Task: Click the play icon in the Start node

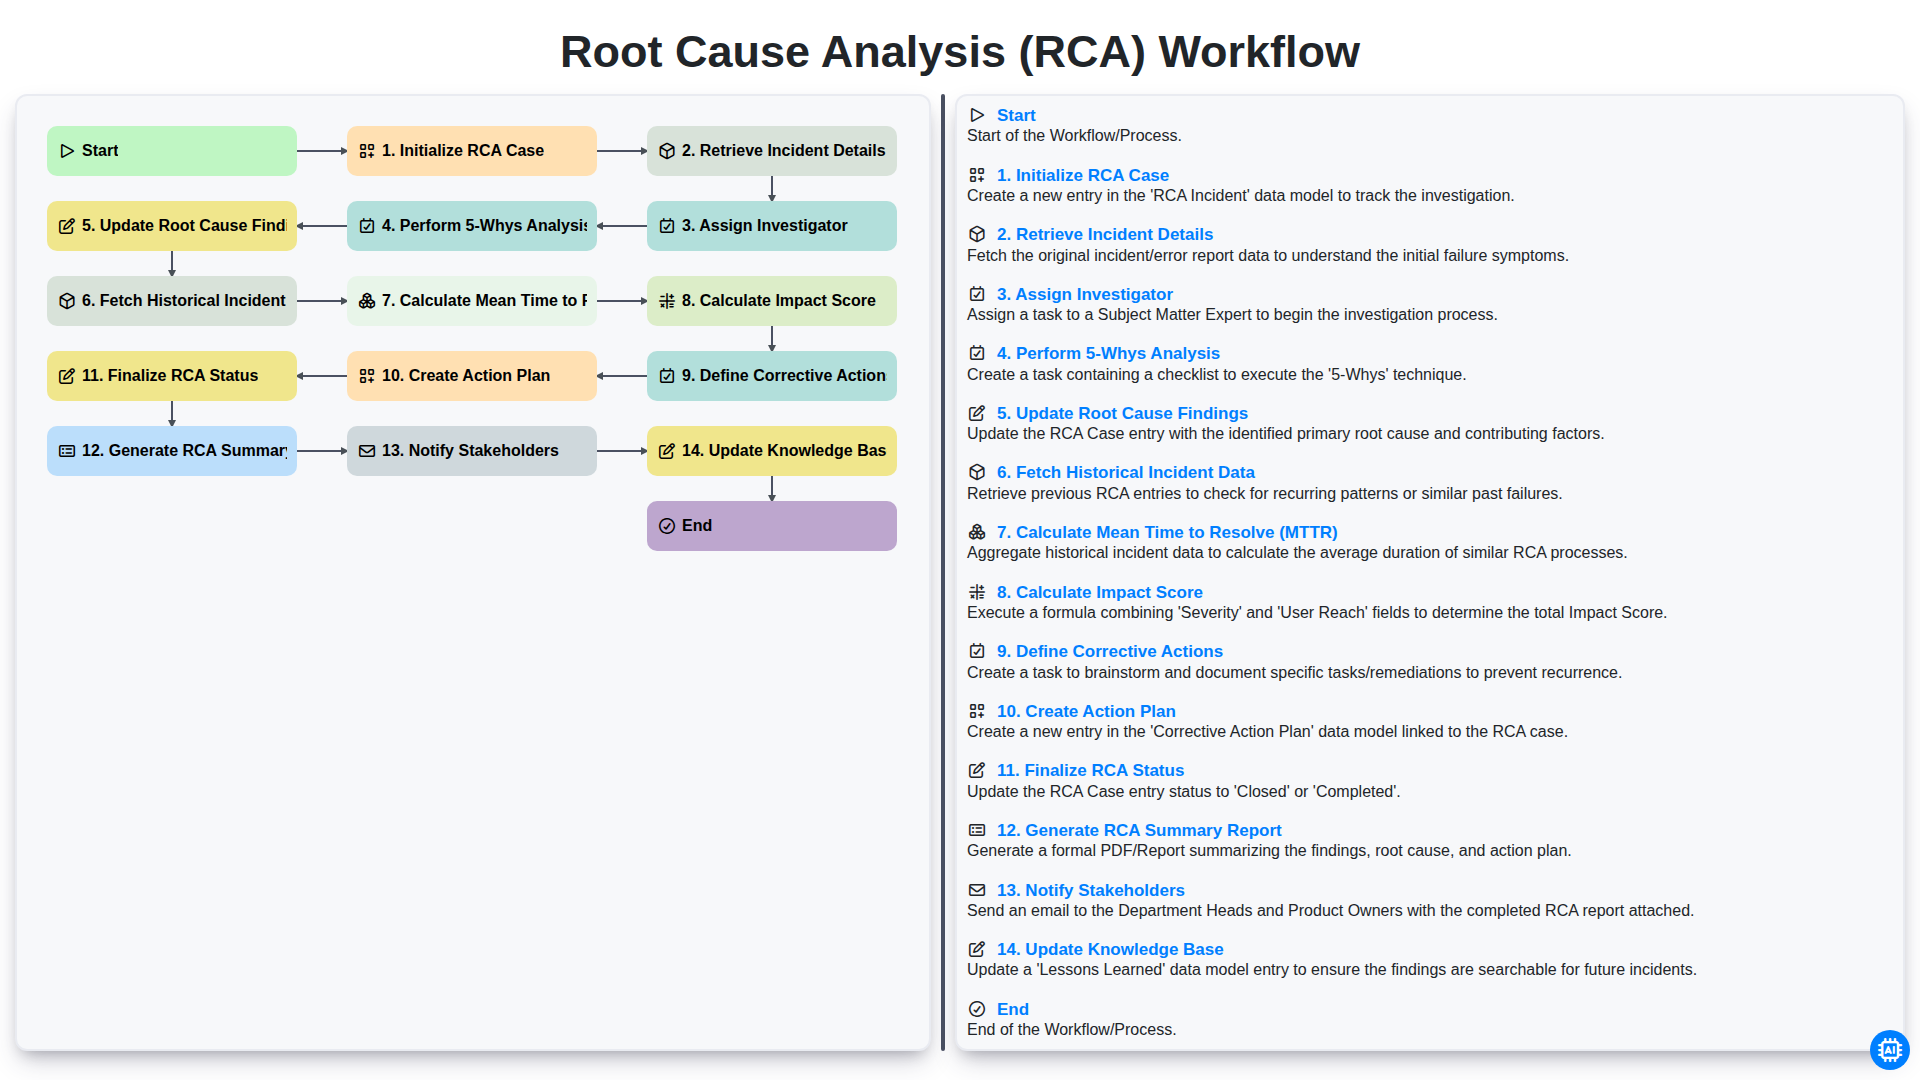Action: [67, 151]
